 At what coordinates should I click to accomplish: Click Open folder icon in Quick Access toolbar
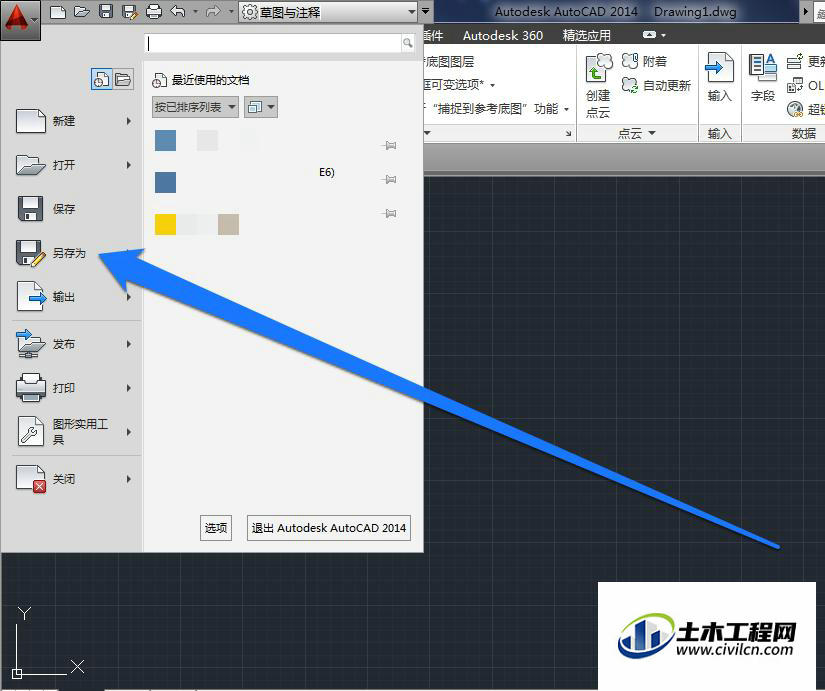click(82, 12)
